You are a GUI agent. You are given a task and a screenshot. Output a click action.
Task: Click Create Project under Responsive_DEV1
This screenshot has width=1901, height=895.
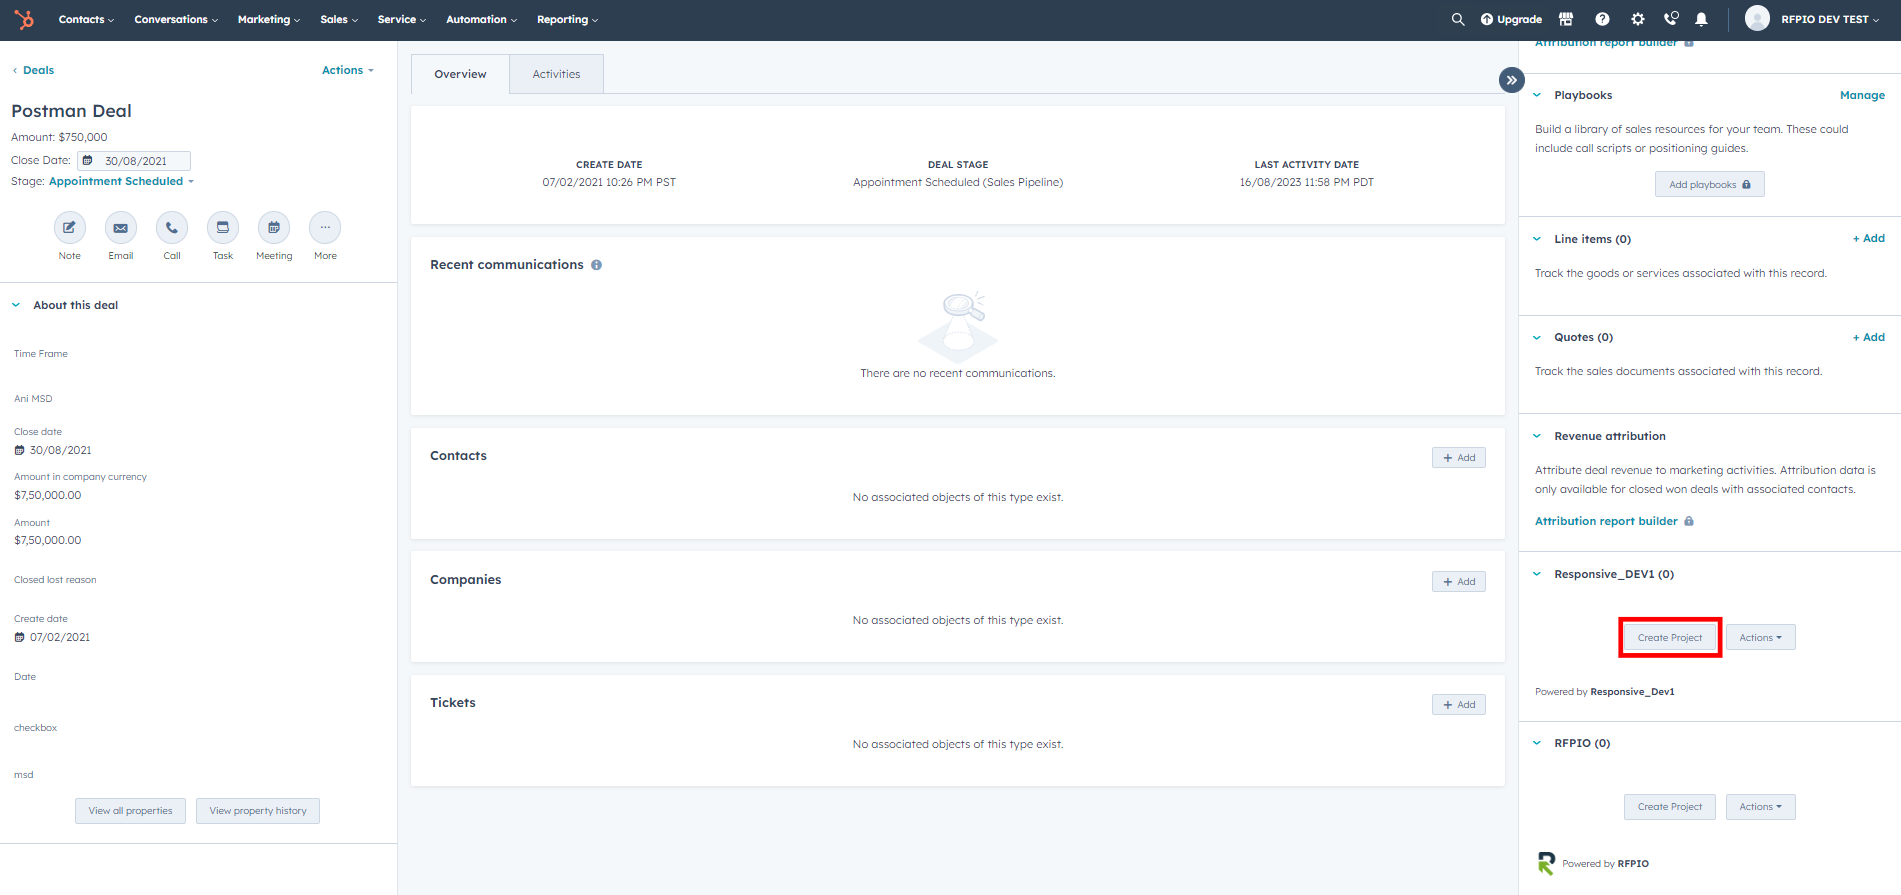1669,637
